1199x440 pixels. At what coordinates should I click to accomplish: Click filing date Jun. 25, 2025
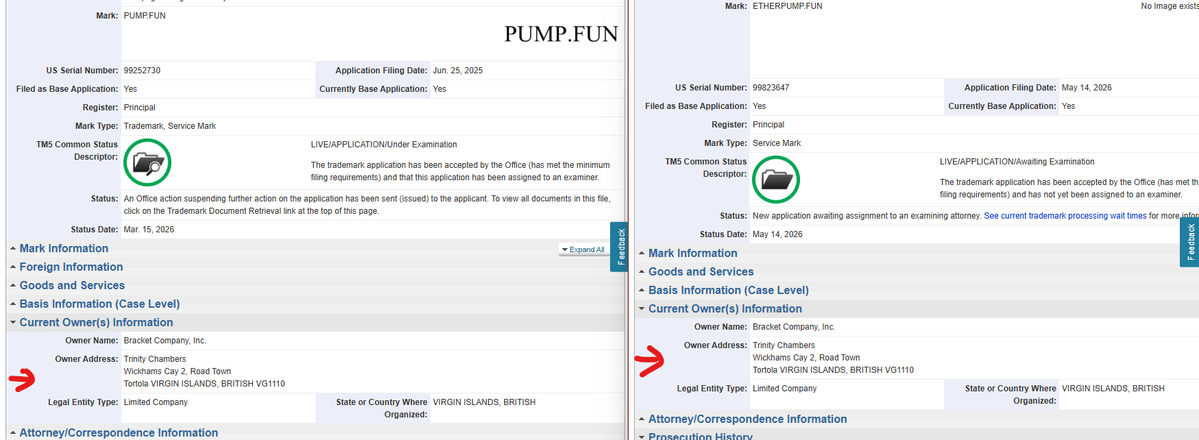pyautogui.click(x=457, y=70)
